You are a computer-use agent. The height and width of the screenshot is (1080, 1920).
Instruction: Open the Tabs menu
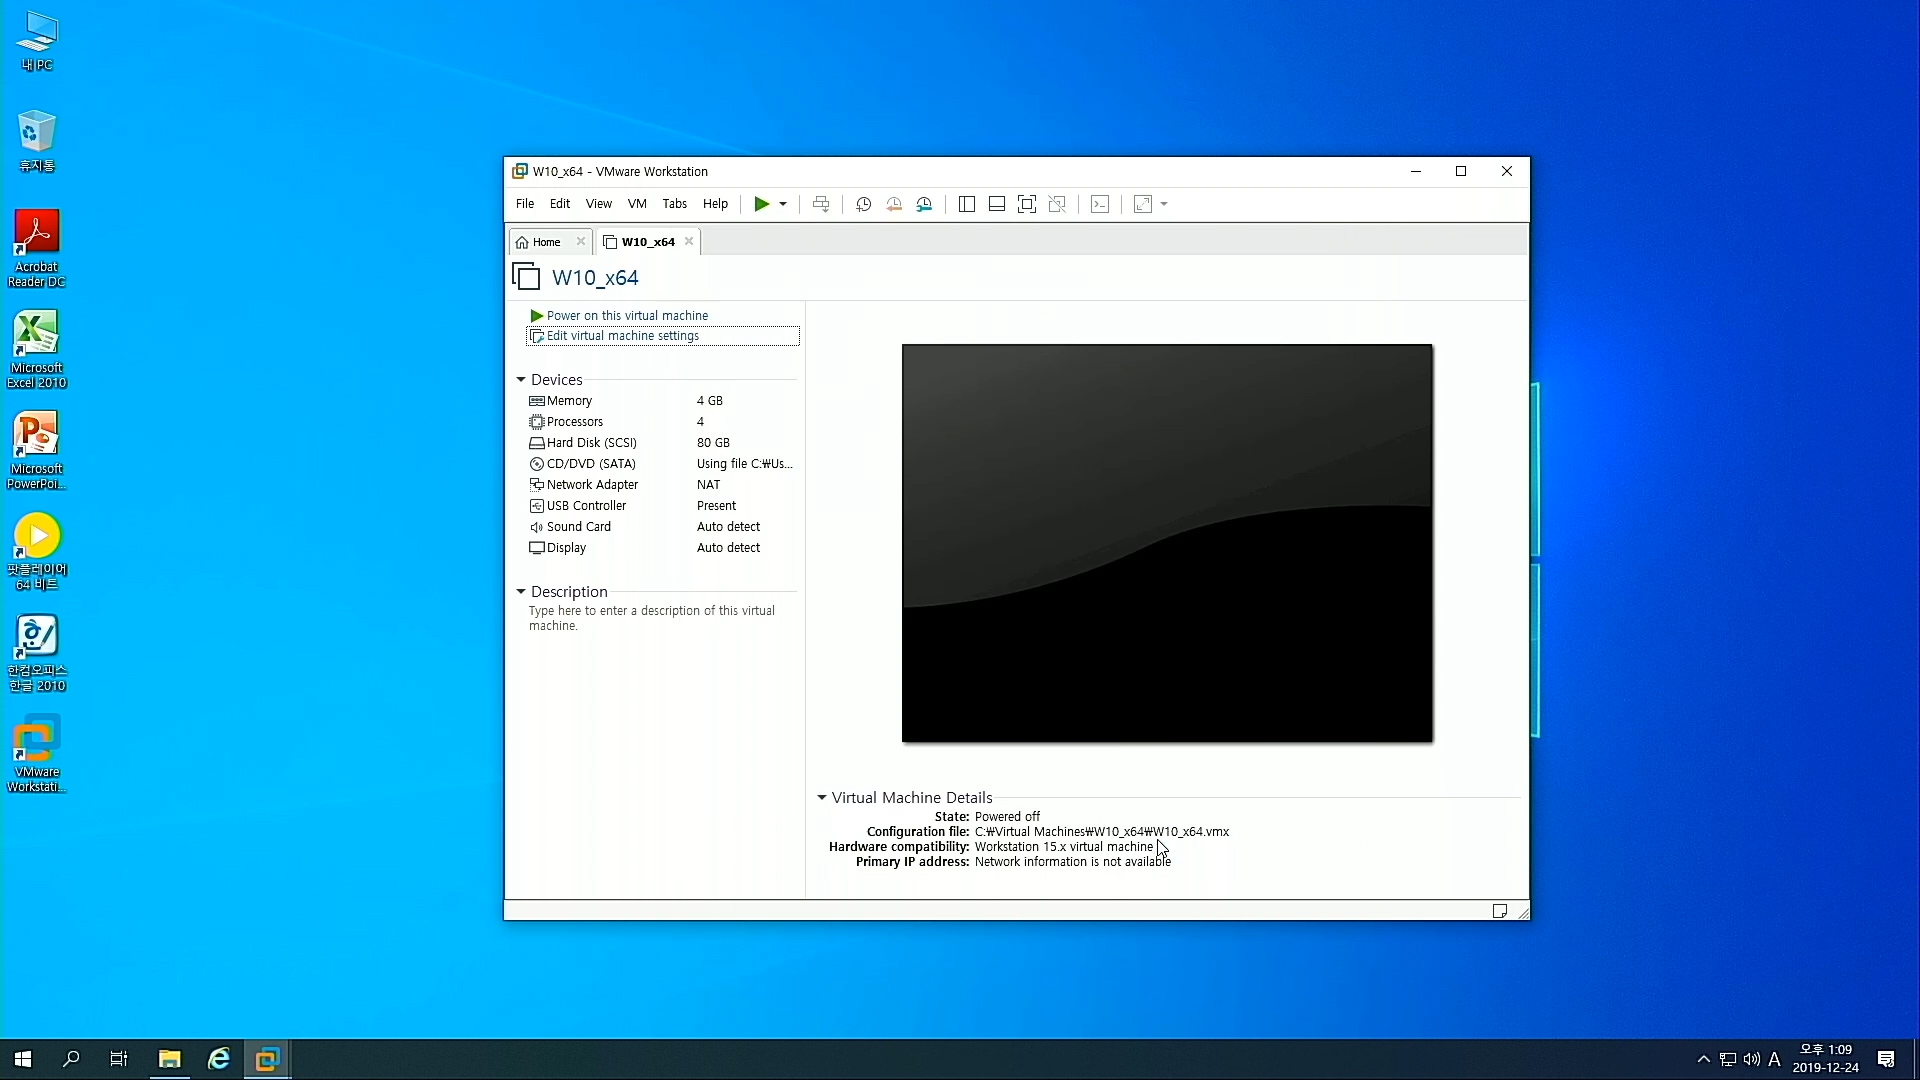click(675, 204)
